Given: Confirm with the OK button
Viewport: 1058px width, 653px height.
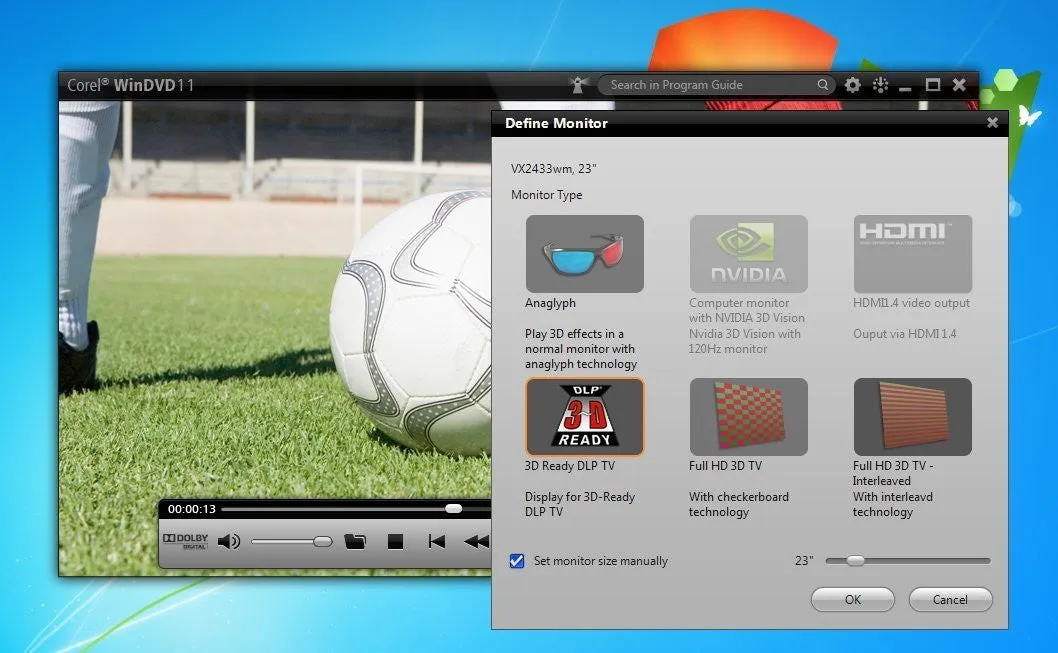Looking at the screenshot, I should point(853,599).
